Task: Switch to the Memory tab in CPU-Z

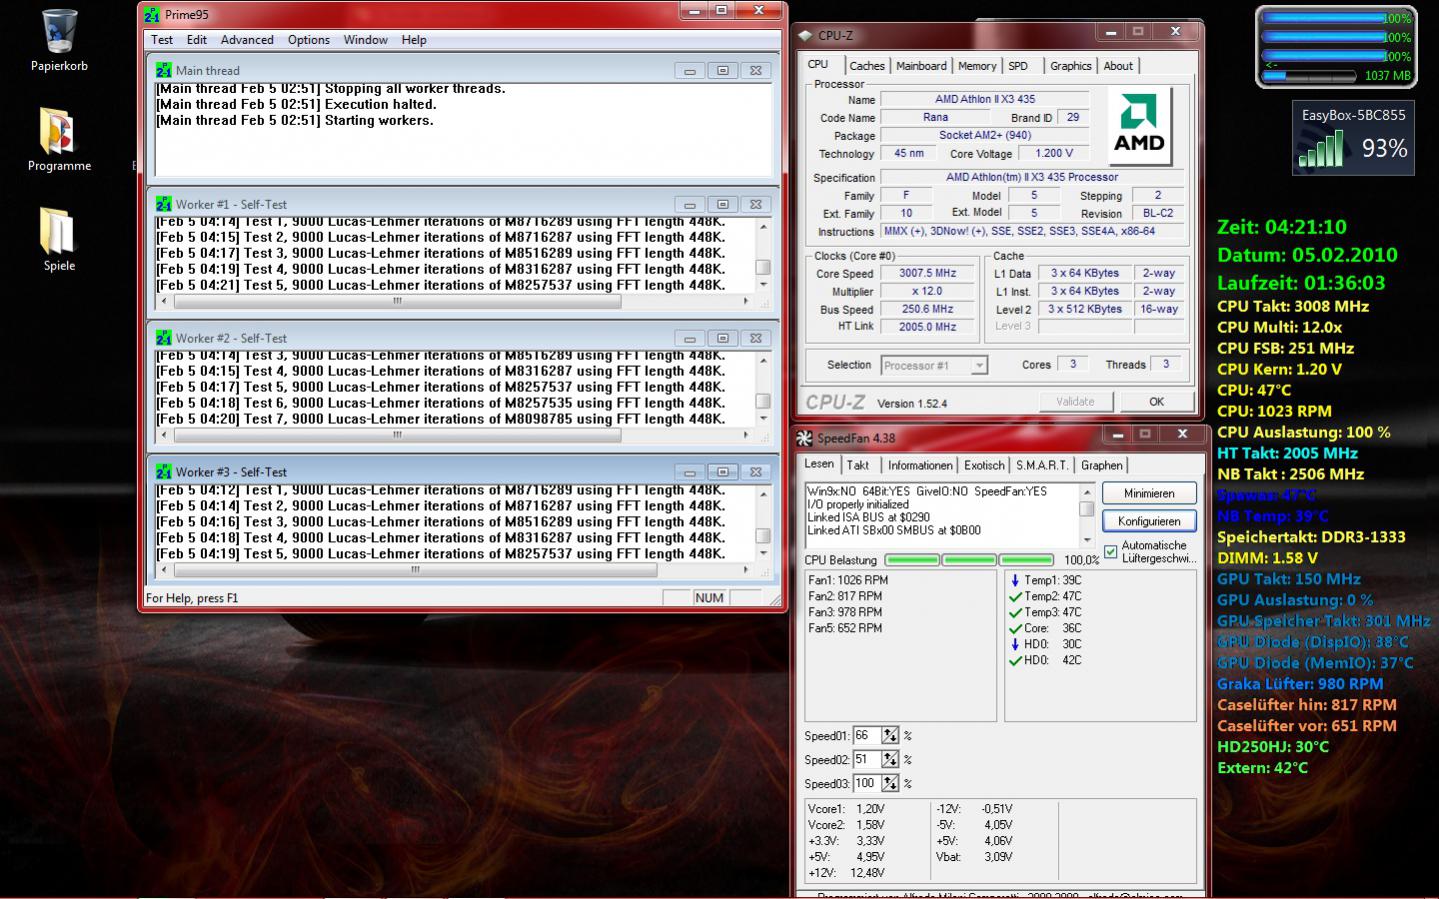Action: click(x=977, y=66)
